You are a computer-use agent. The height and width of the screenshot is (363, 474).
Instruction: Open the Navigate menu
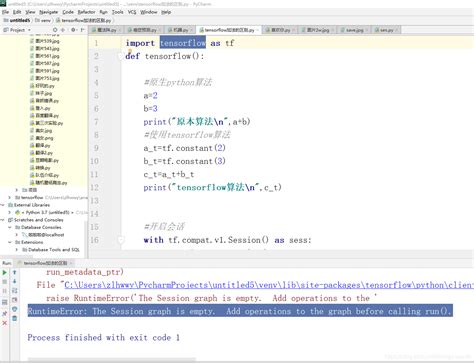(49, 12)
